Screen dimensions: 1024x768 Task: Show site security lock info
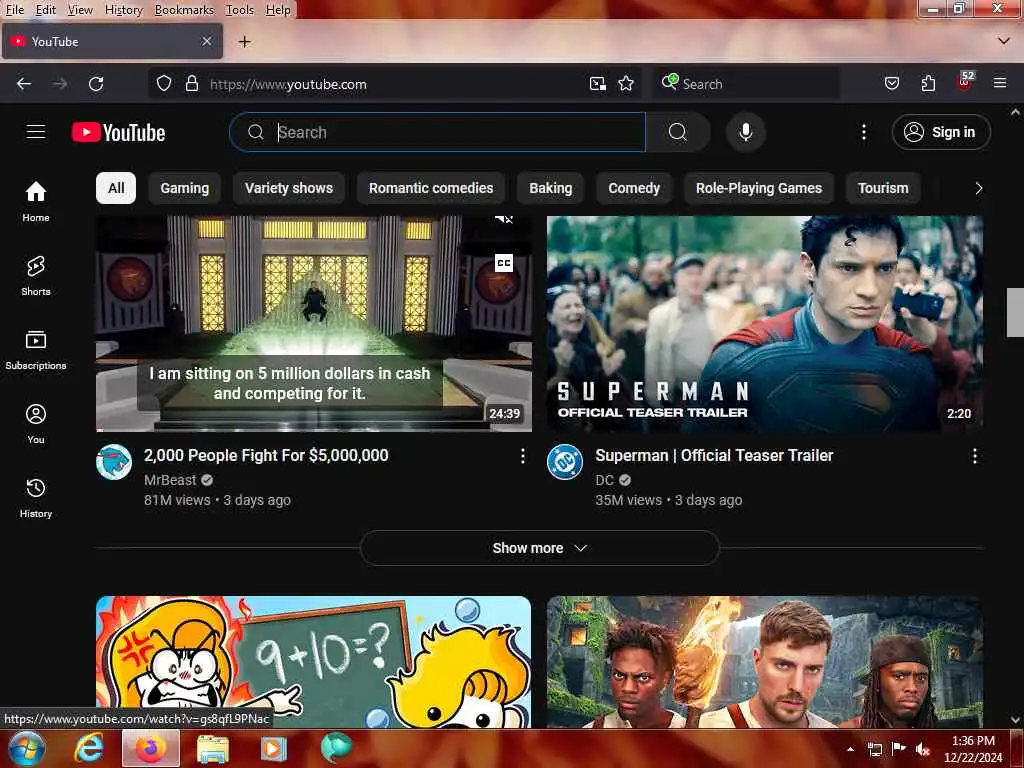point(191,84)
